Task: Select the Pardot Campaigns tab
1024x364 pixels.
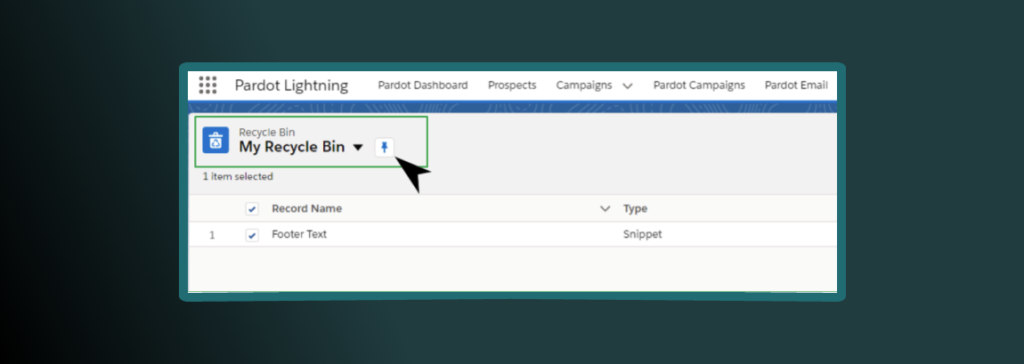Action: 699,85
